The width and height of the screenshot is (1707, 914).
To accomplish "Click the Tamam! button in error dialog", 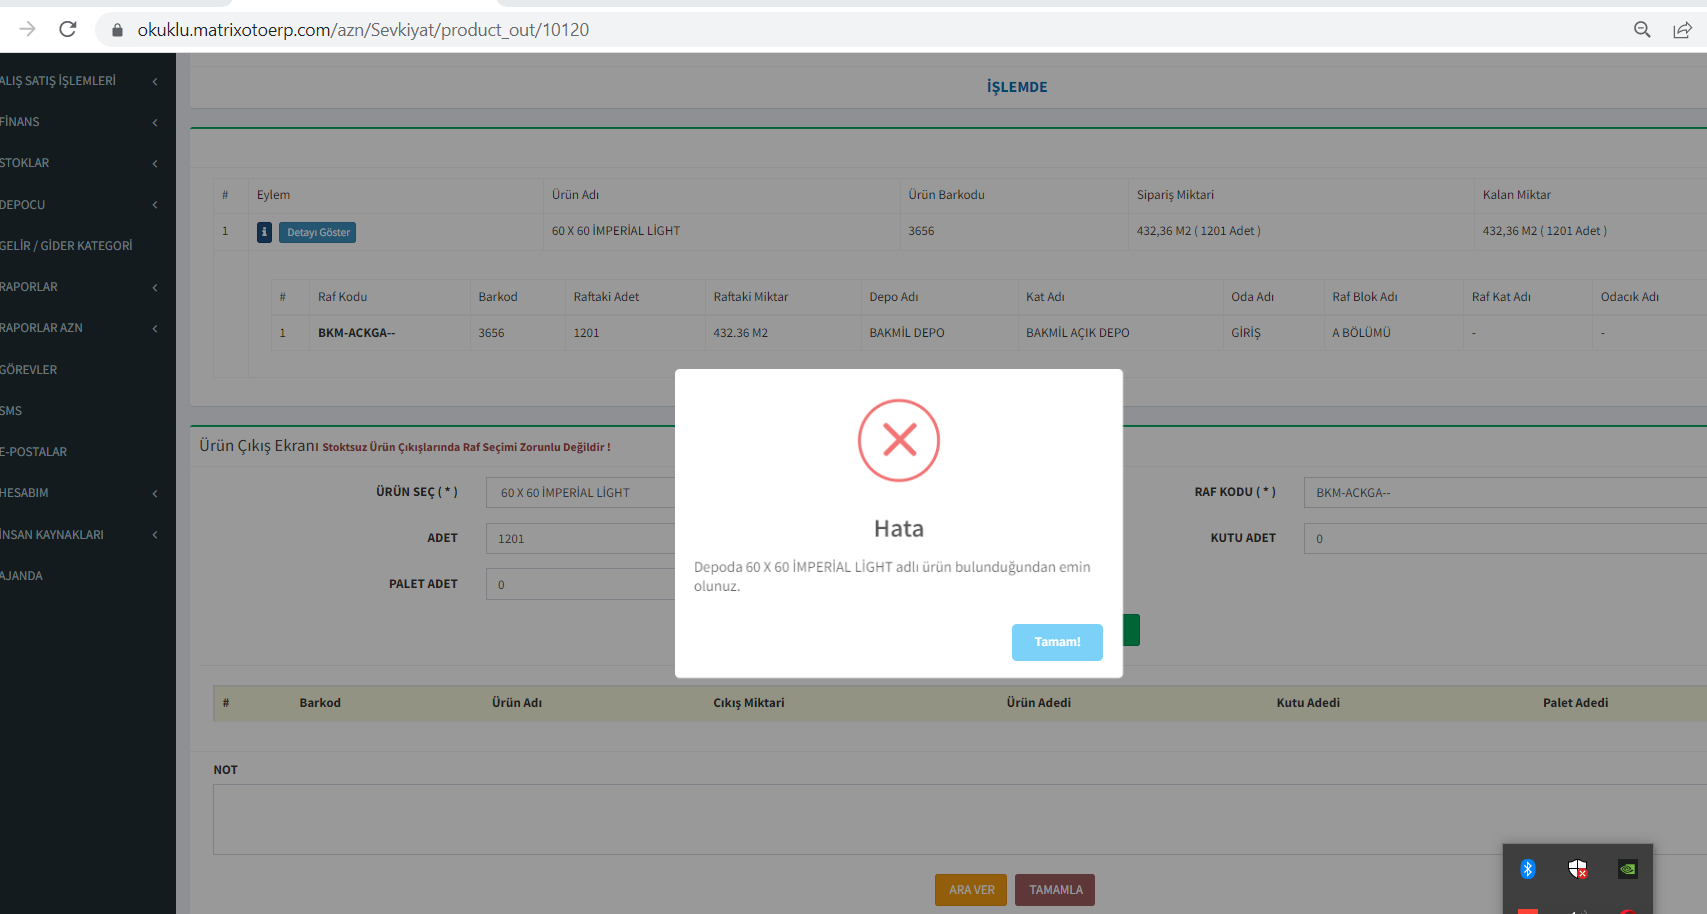I will 1056,642.
